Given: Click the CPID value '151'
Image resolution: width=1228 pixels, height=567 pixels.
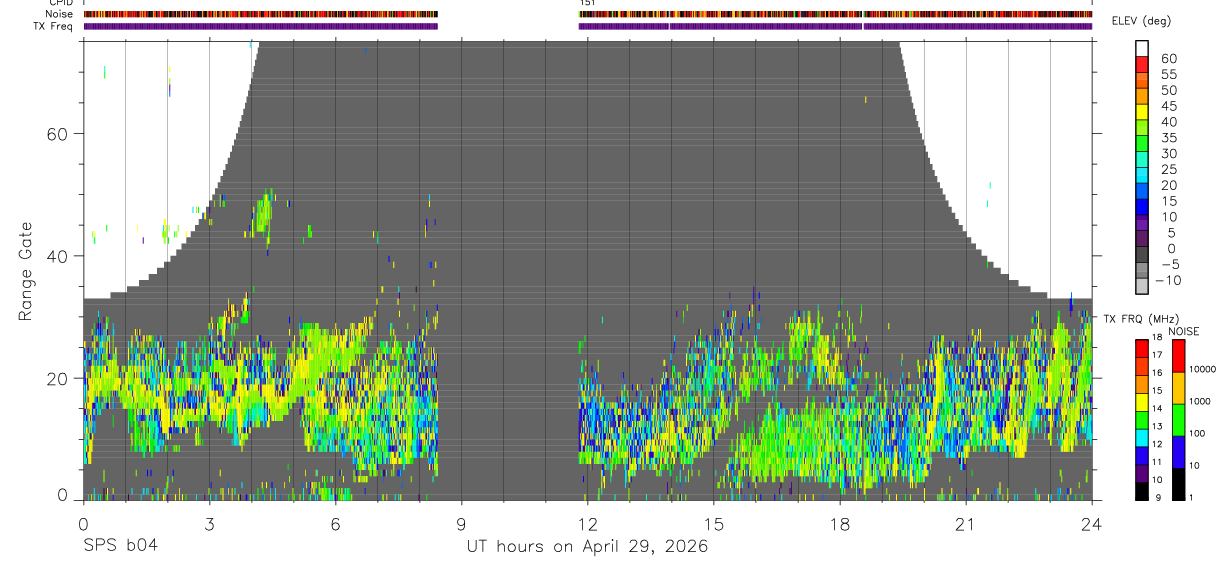Looking at the screenshot, I should pos(587,3).
